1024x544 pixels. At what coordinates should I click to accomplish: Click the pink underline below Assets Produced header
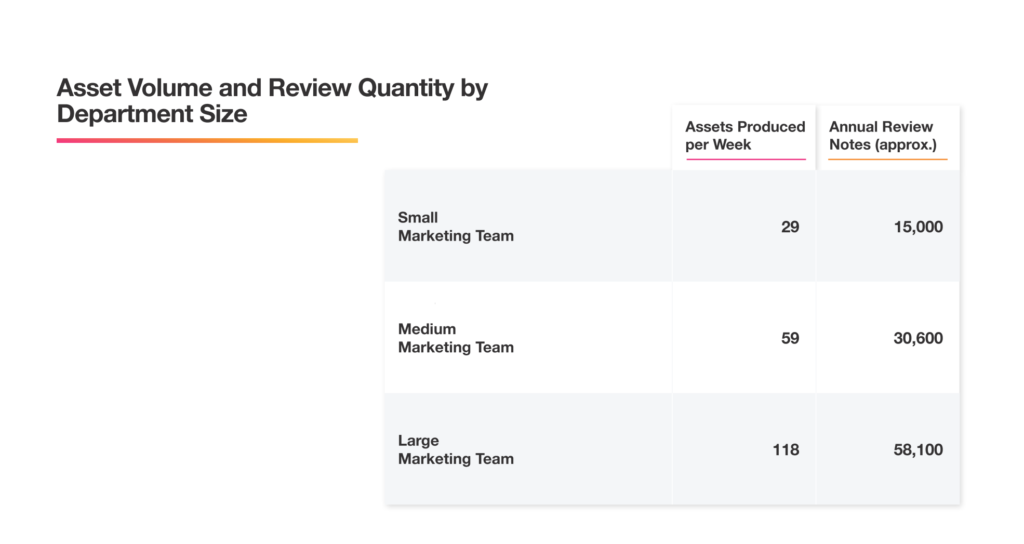tap(745, 159)
